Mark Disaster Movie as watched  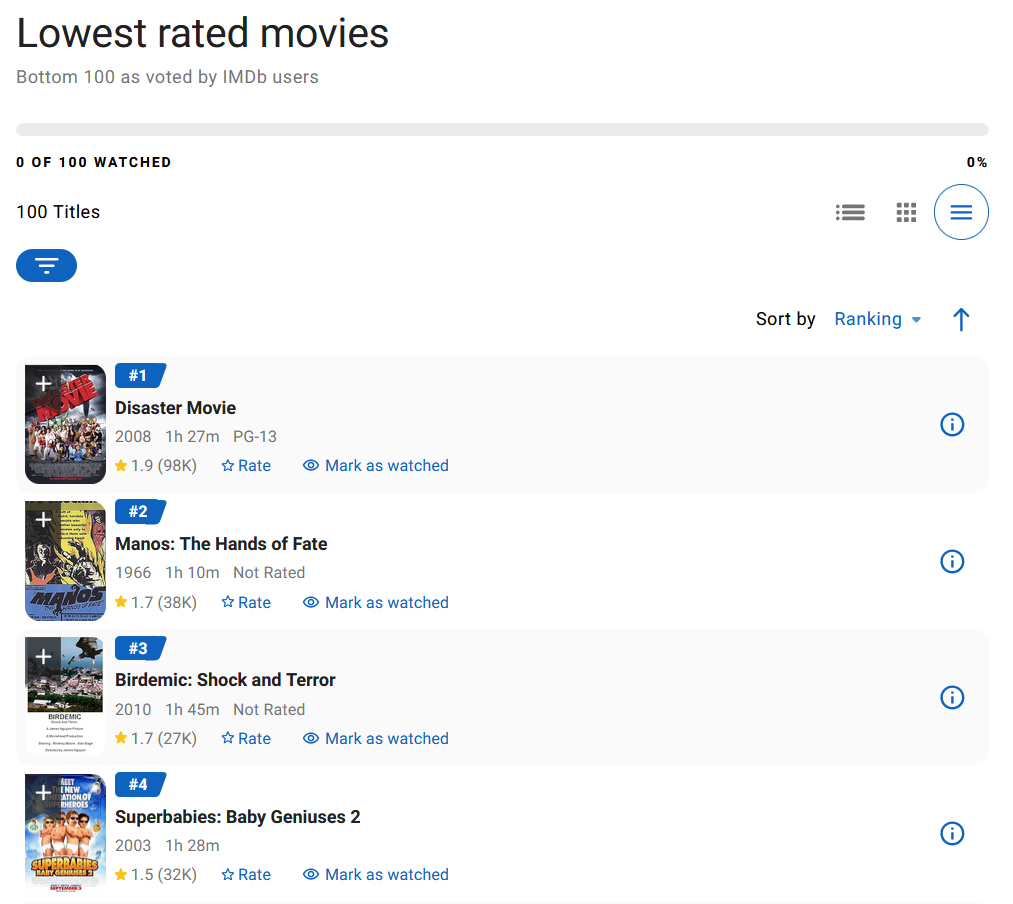click(376, 466)
